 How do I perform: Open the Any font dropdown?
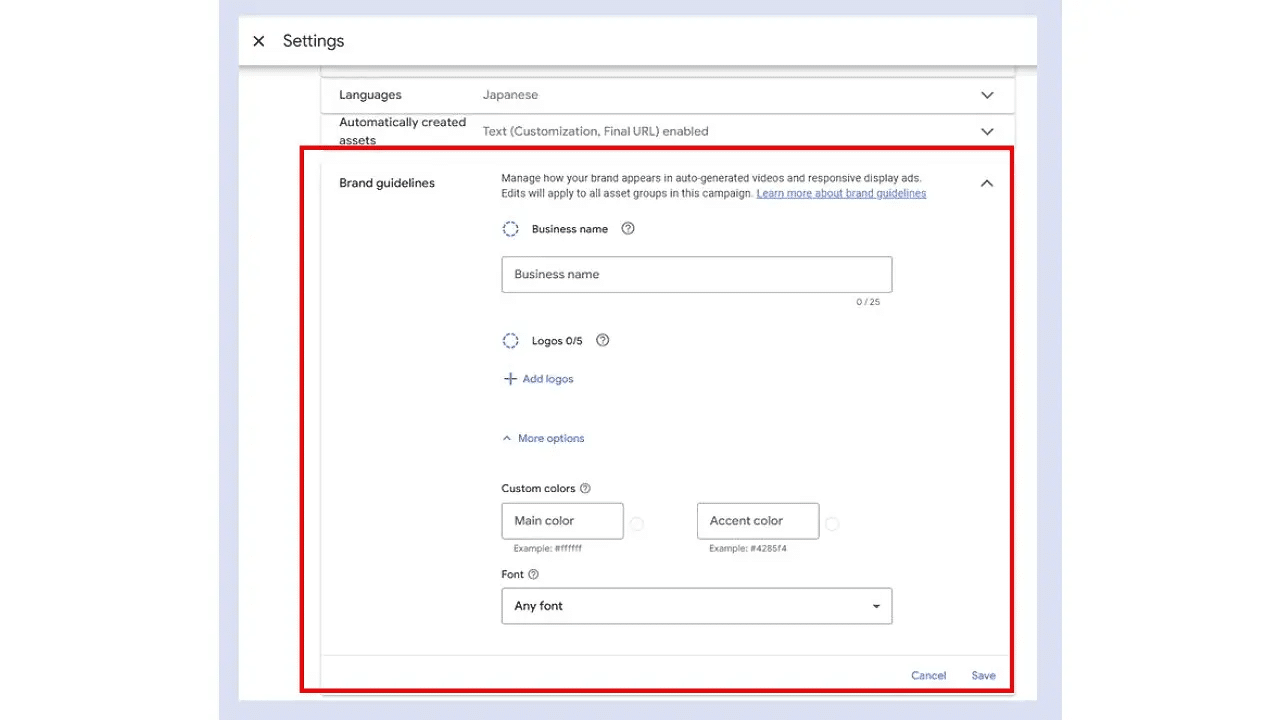click(x=696, y=606)
